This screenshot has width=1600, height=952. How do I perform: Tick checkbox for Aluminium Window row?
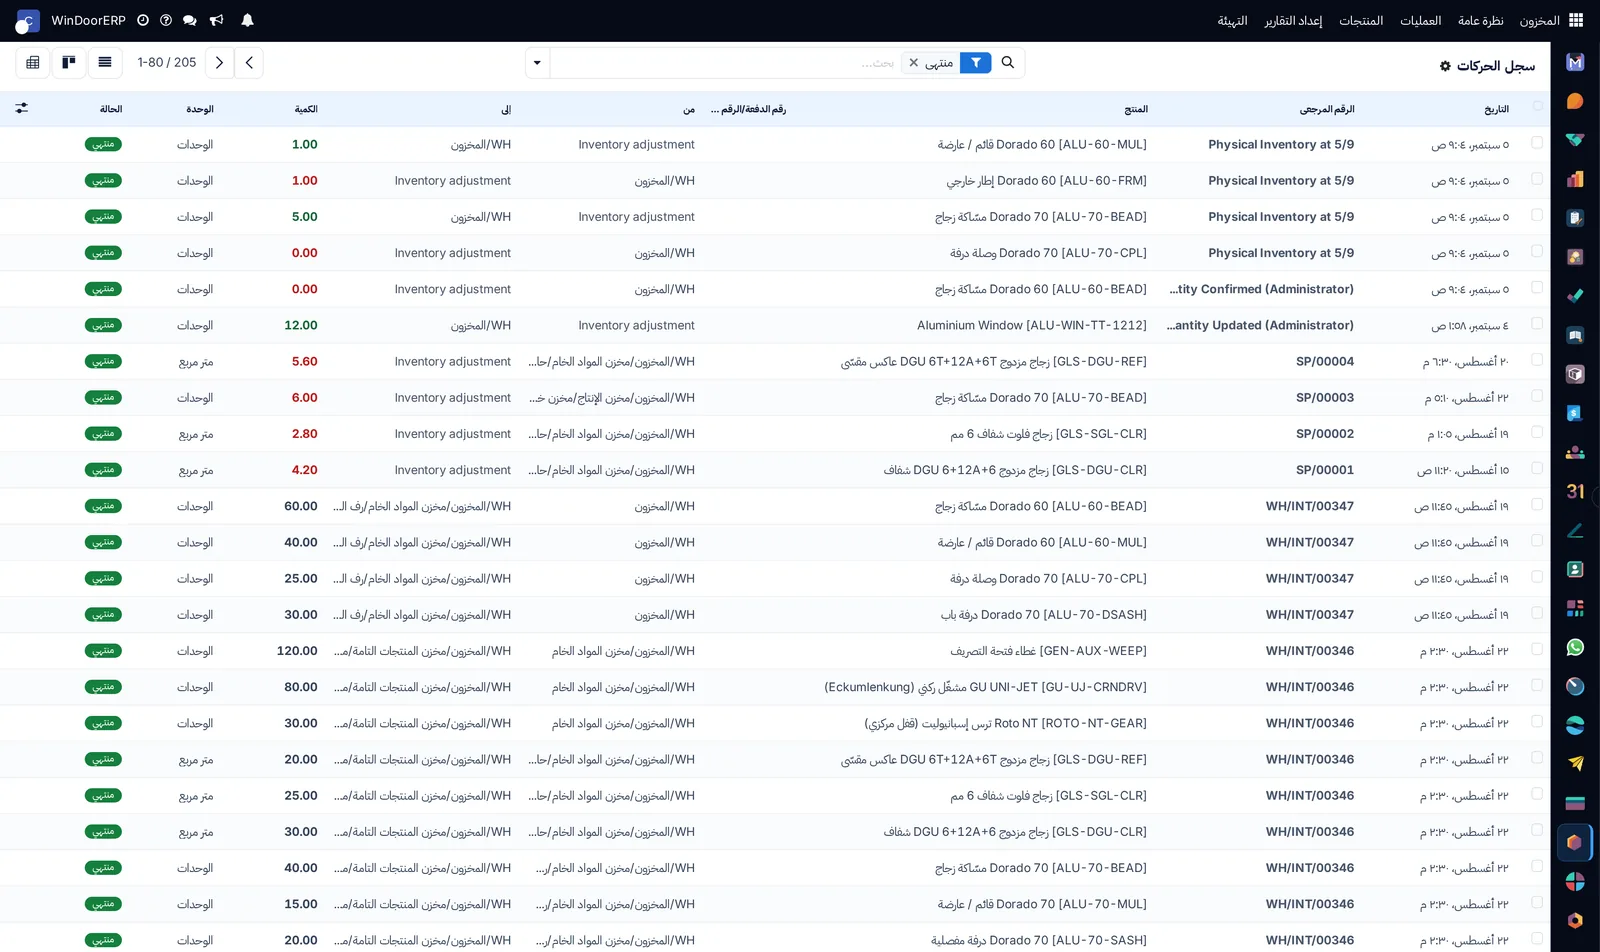(x=1537, y=324)
